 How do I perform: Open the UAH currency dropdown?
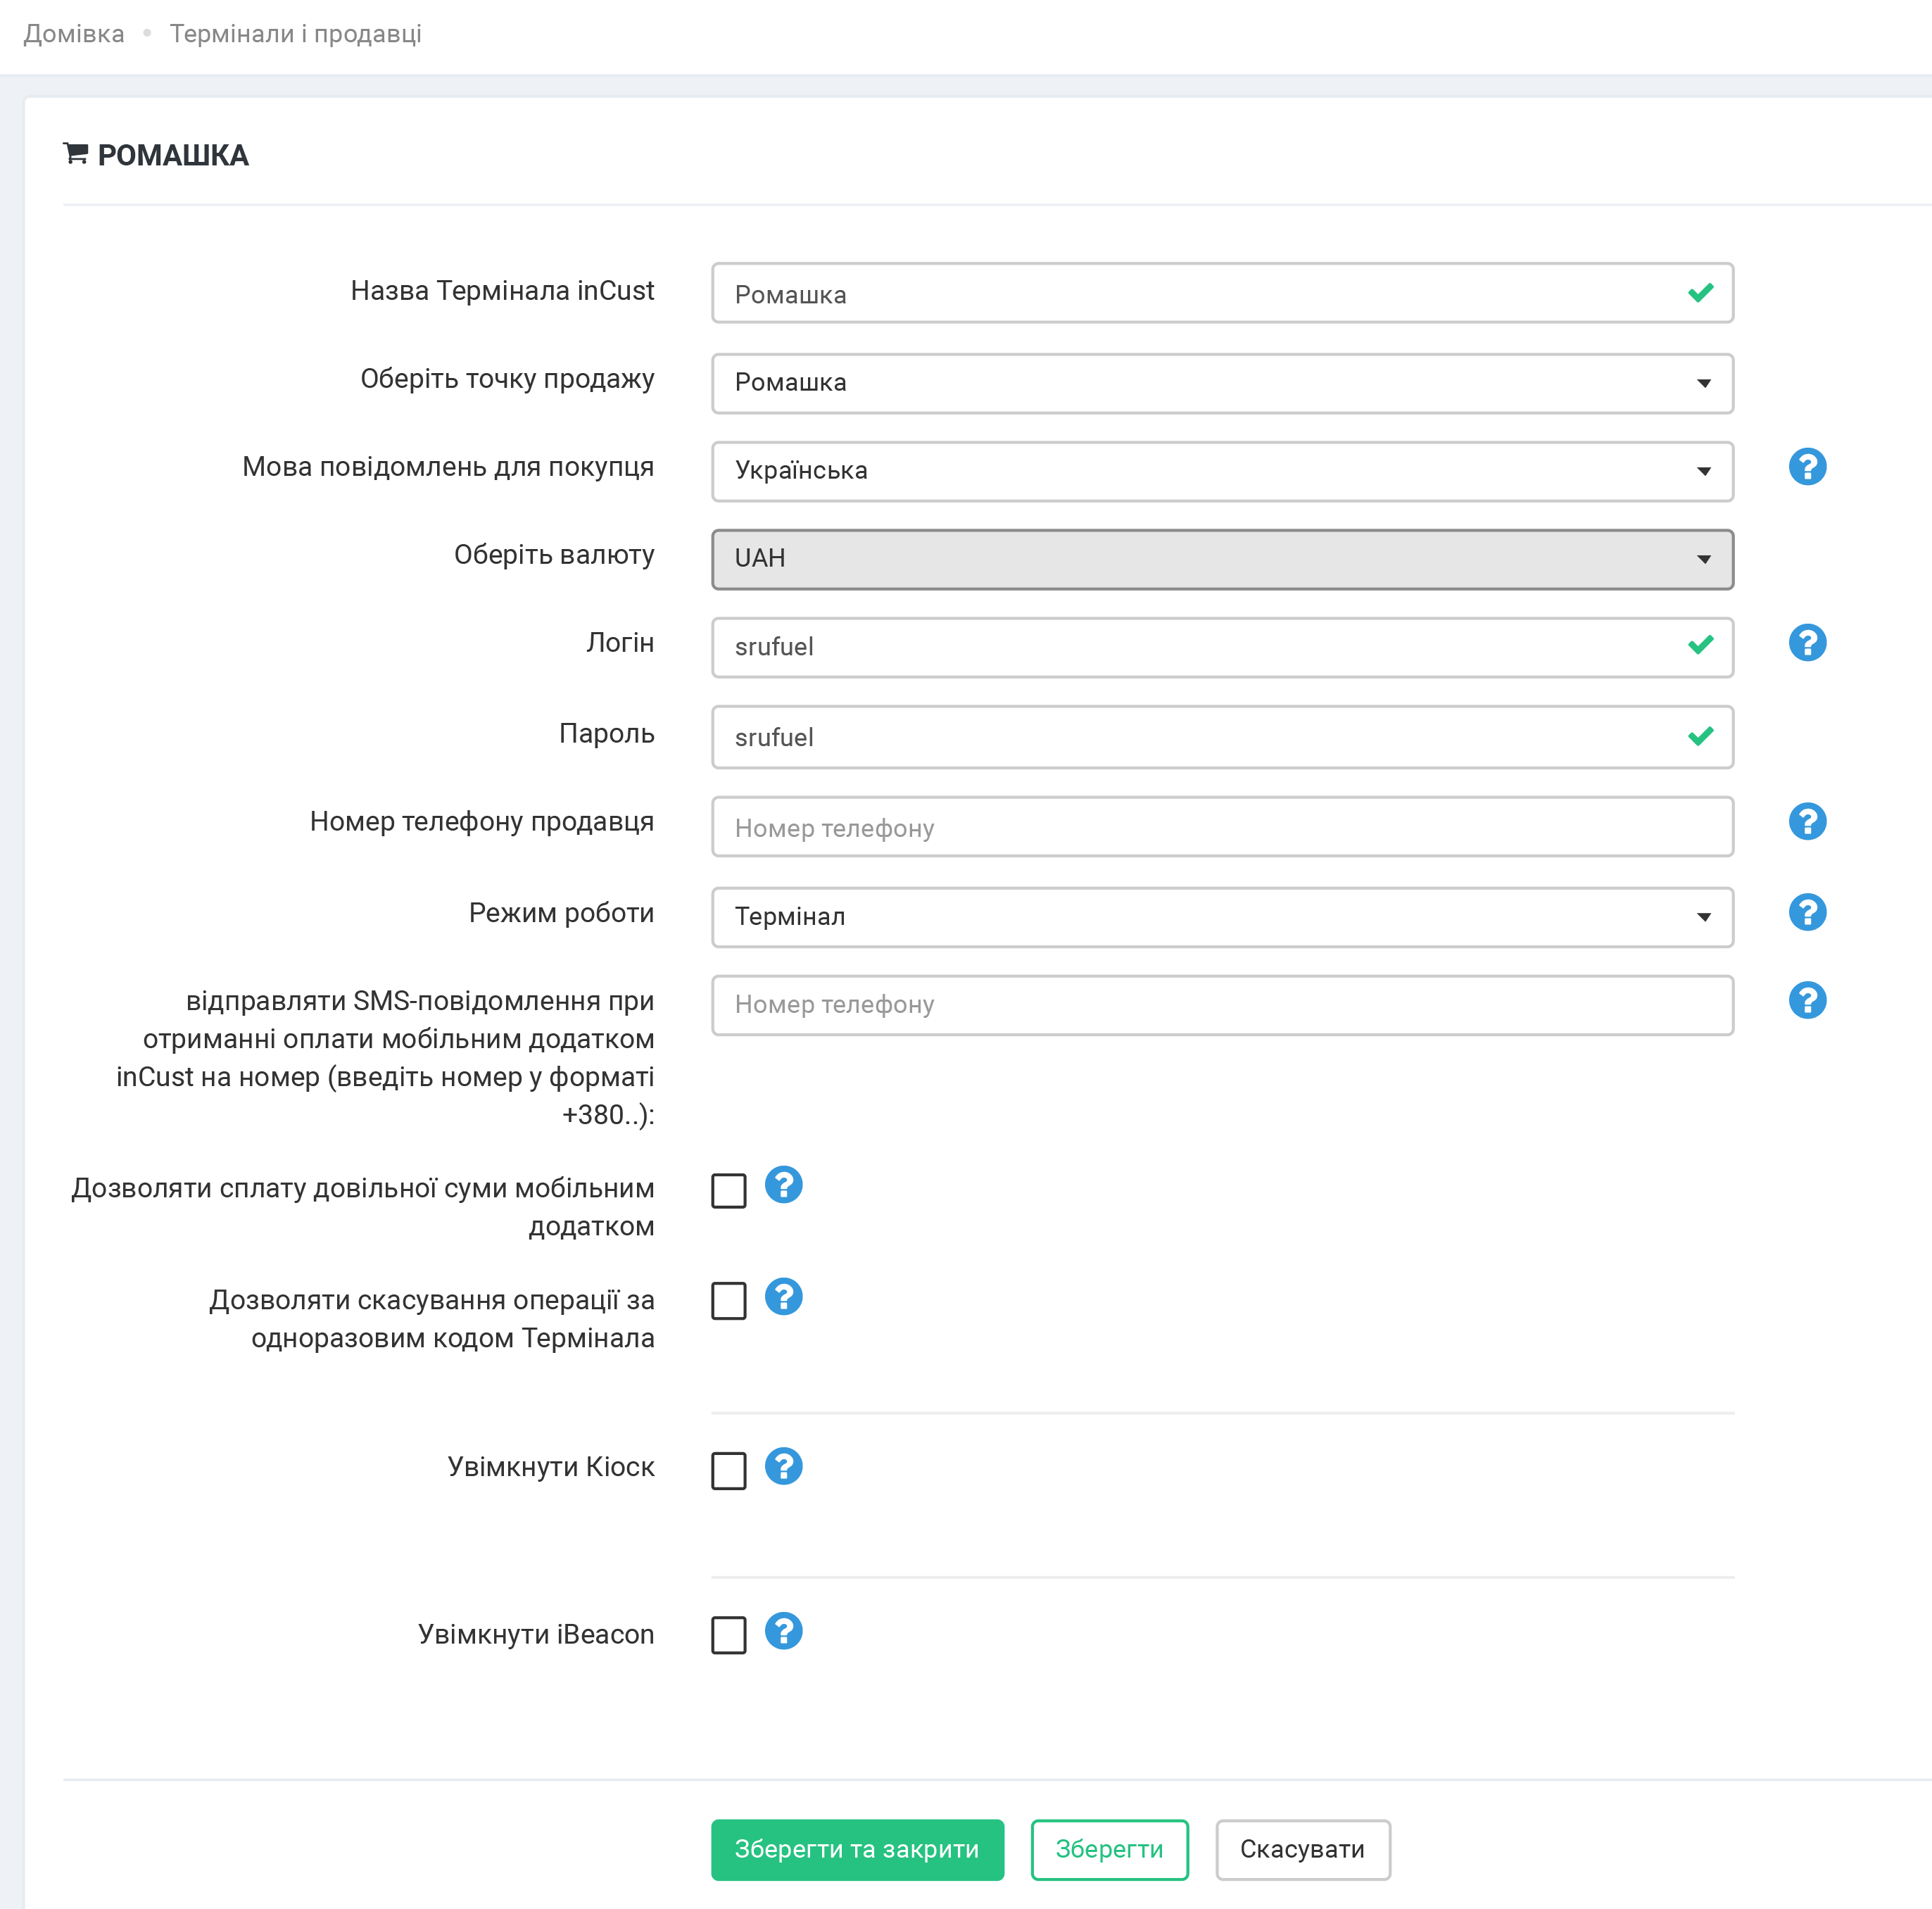click(1221, 559)
